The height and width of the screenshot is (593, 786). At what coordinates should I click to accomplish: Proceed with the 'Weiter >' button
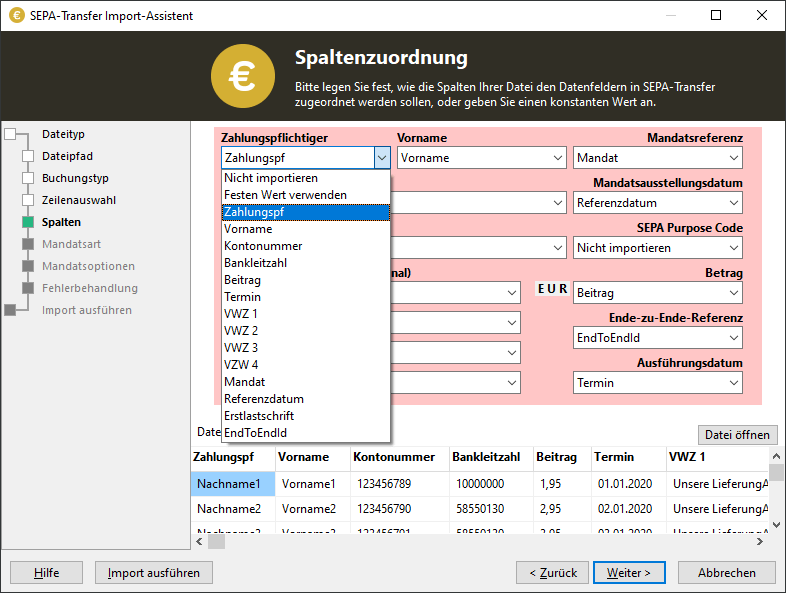point(629,572)
